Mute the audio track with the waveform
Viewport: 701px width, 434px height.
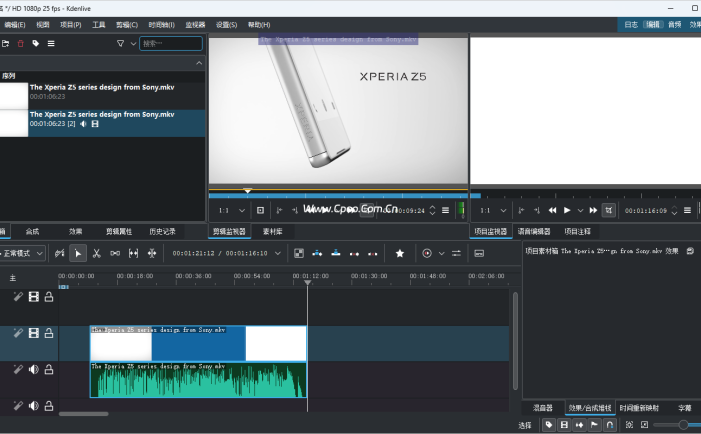34,370
